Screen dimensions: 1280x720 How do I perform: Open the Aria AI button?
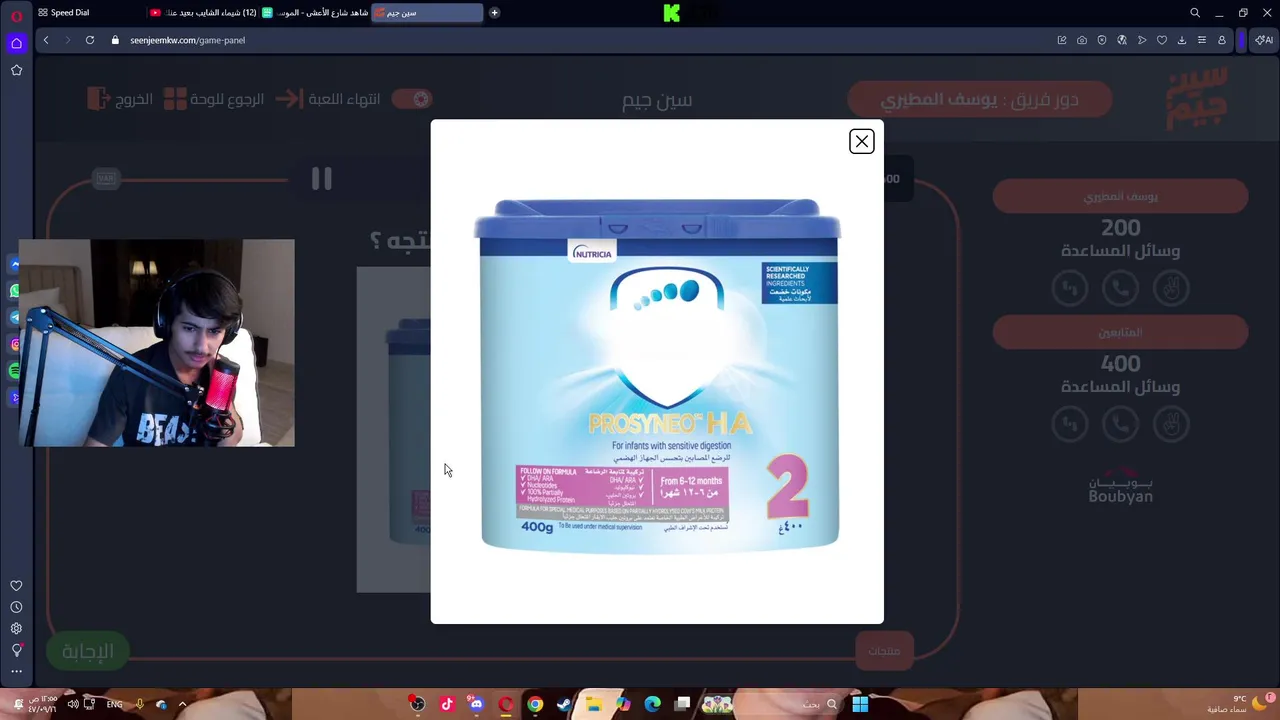[1264, 40]
